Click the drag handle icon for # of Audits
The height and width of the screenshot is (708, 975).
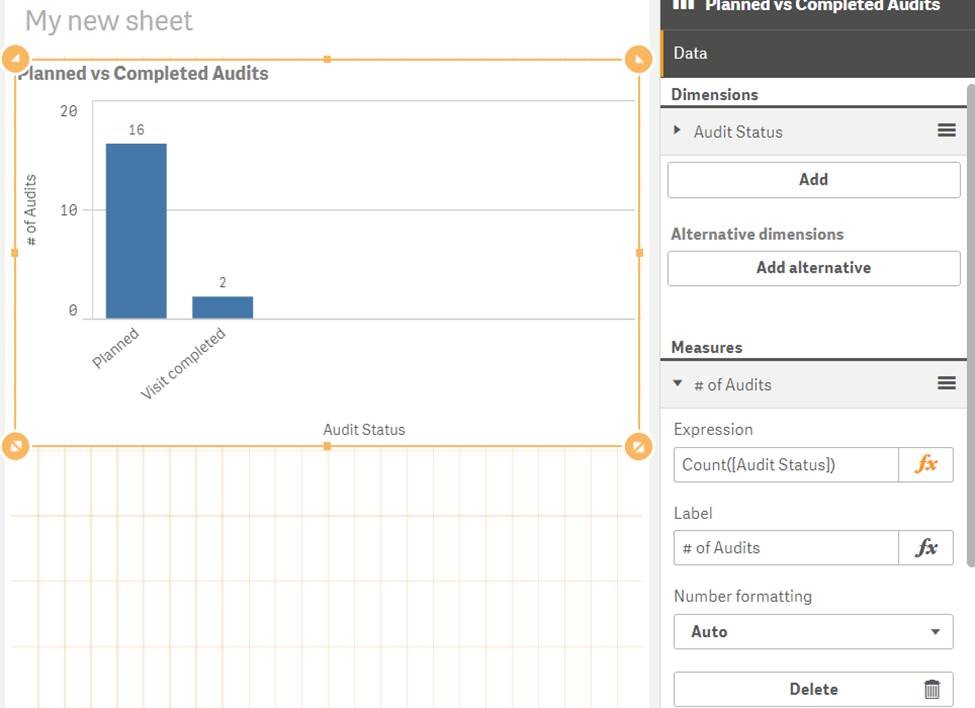click(946, 384)
